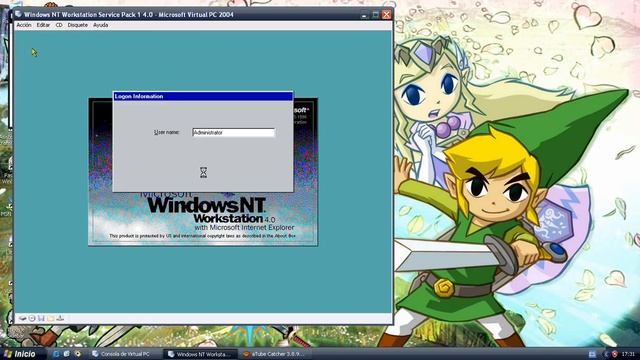Open the Ayuda menu
The image size is (640, 360).
(x=100, y=25)
